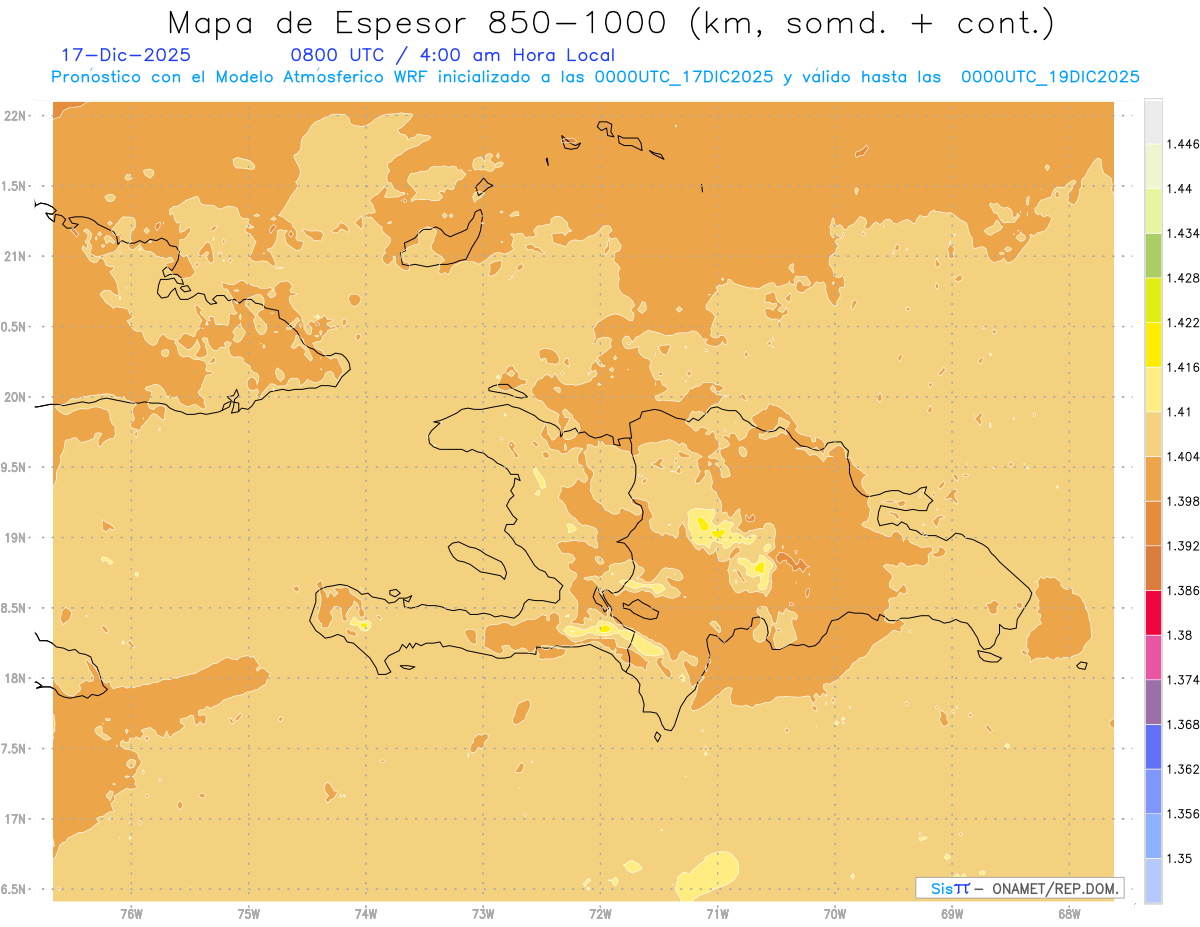Click the 17N latitude label
1200x927 pixels.
(16, 819)
